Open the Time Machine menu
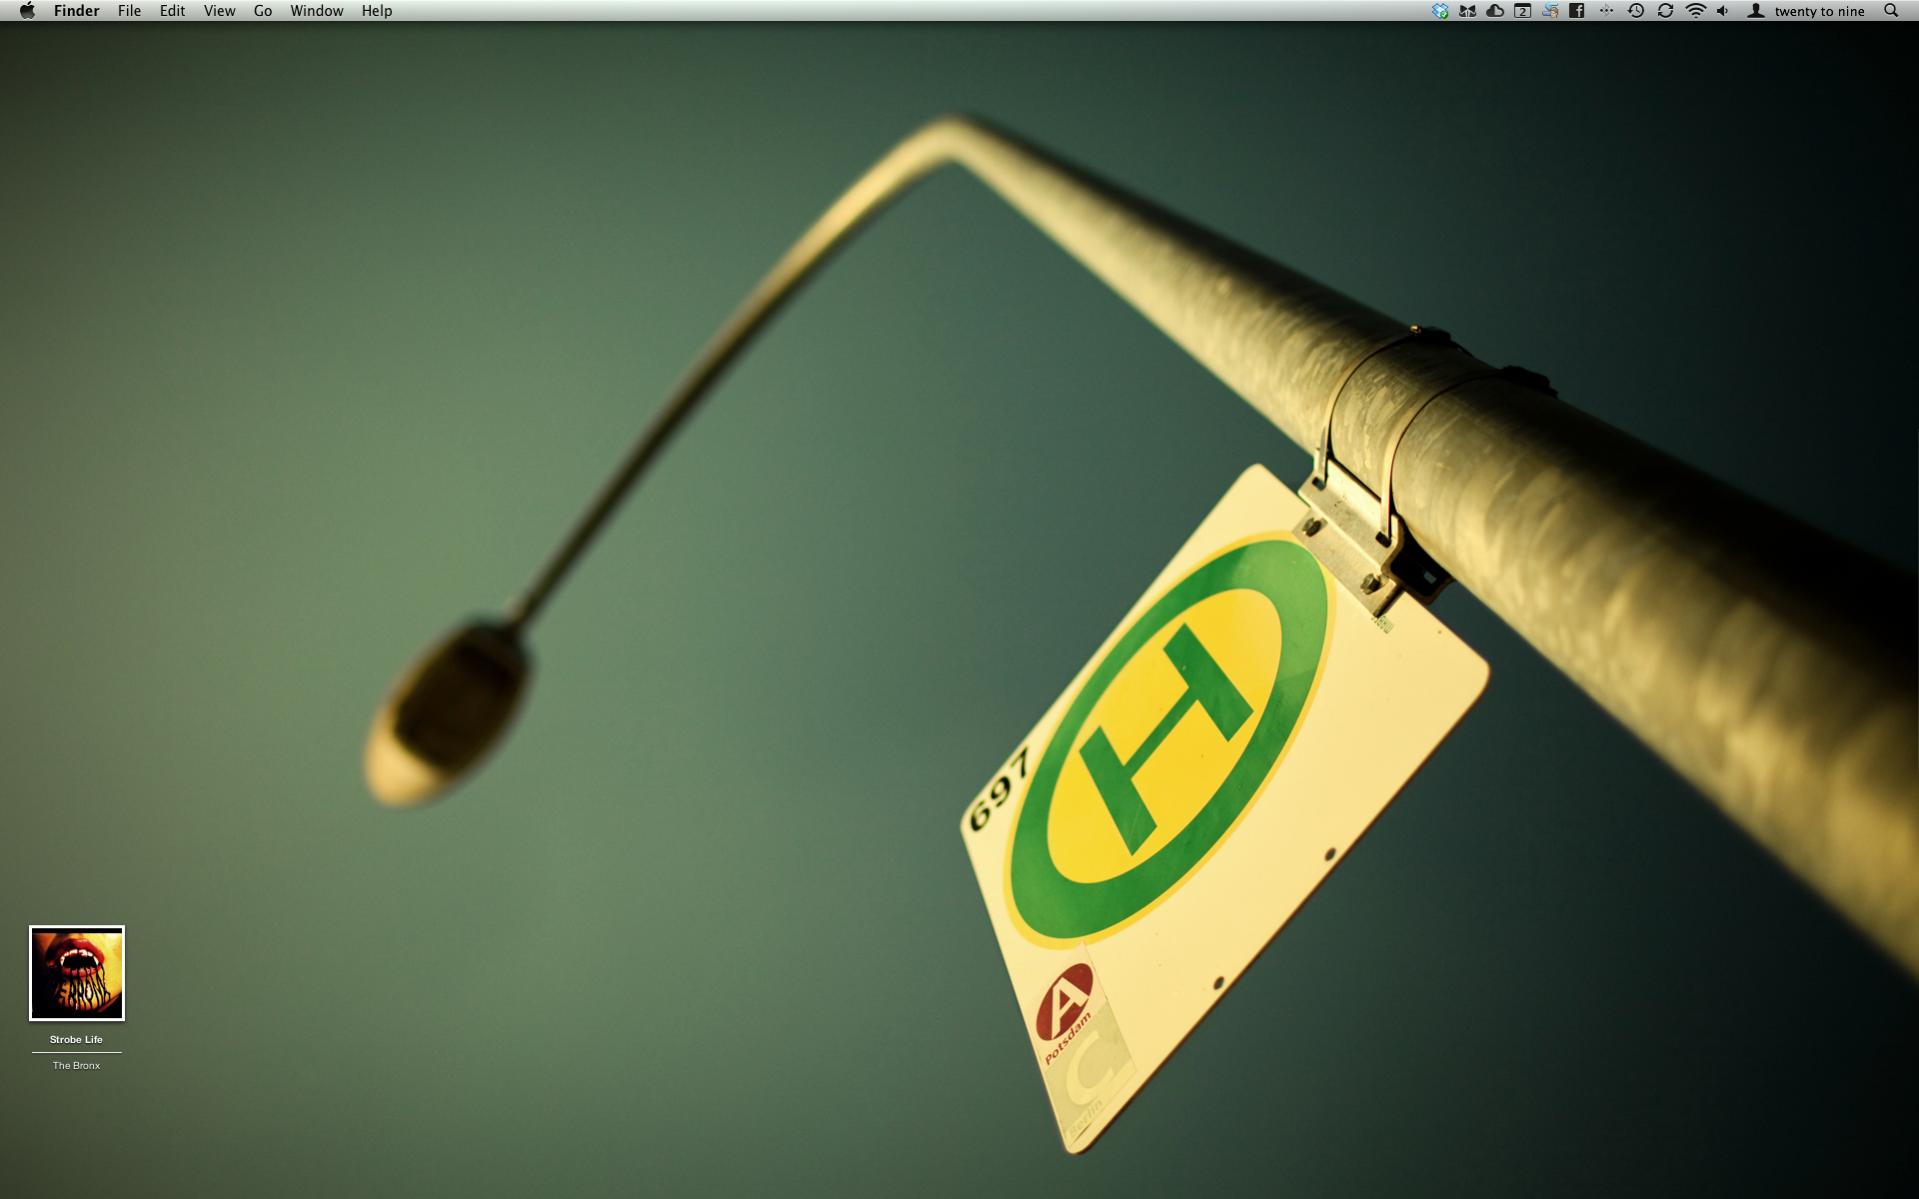Screen dimensions: 1919x1199 (1636, 11)
